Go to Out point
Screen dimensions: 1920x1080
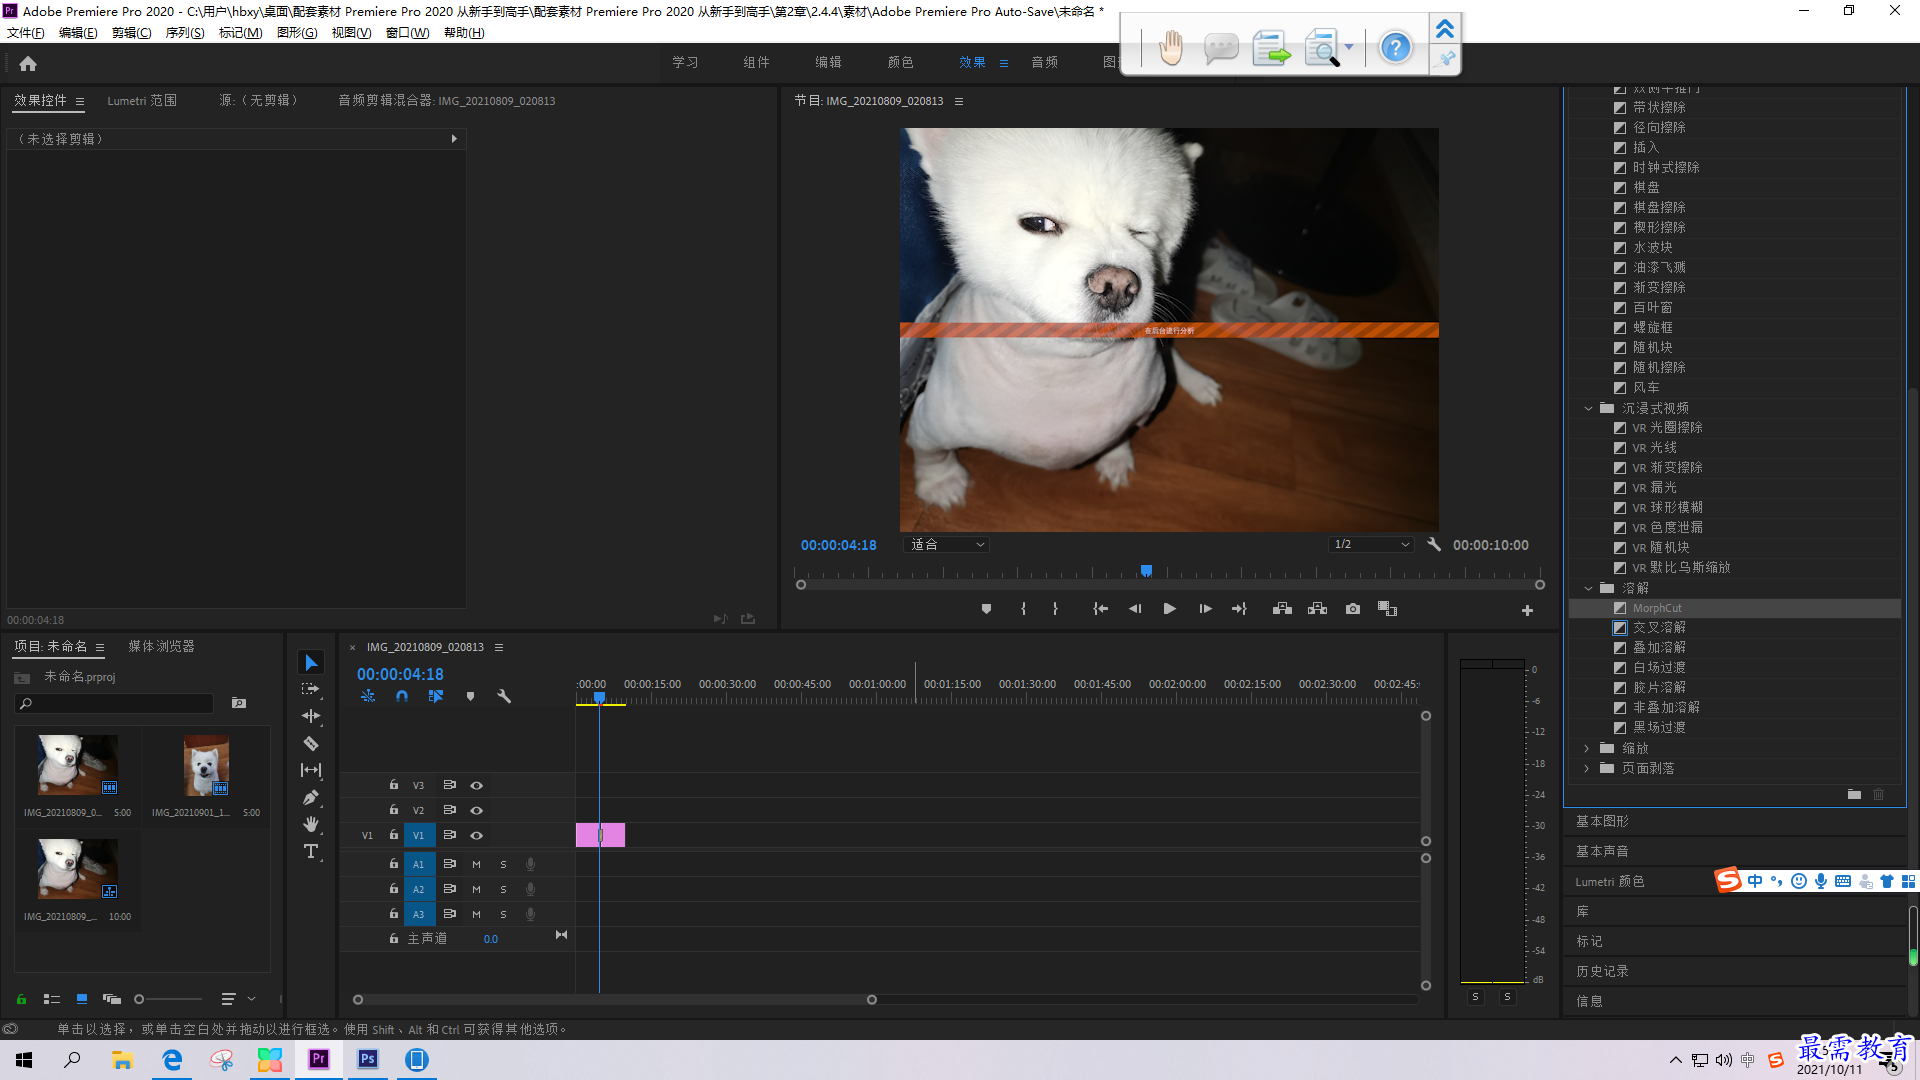coord(1239,609)
